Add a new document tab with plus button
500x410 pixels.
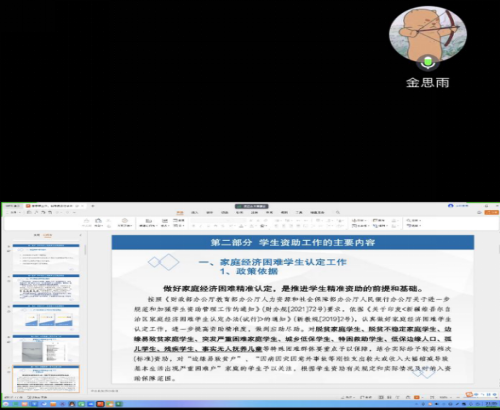[x=93, y=206]
